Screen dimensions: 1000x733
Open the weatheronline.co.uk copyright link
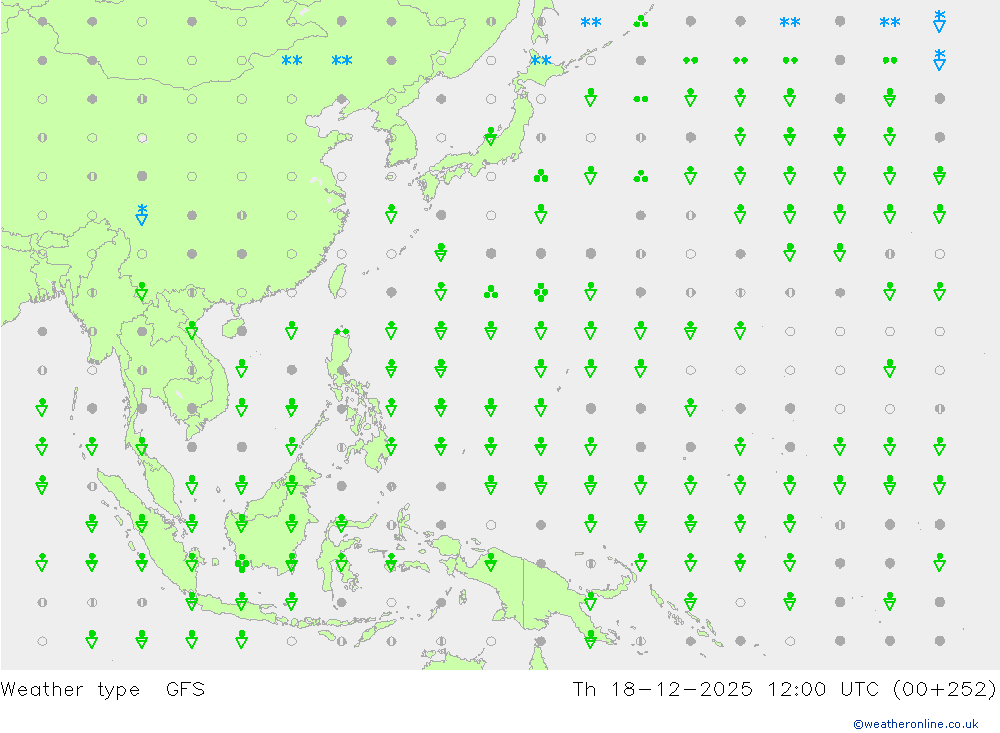[915, 724]
